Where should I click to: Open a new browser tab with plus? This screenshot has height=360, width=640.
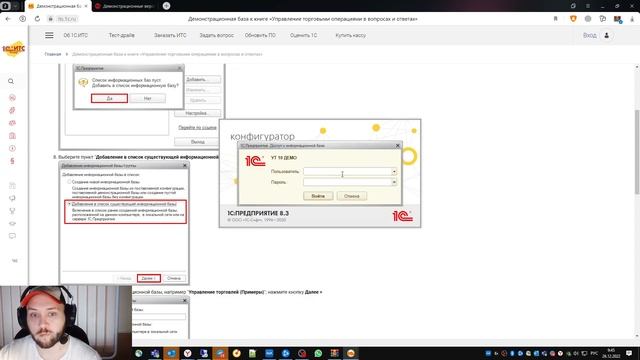[166, 6]
